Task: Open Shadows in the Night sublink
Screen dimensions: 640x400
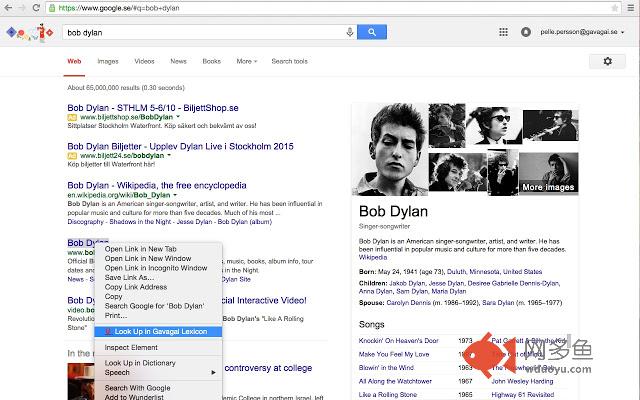Action: tap(140, 222)
